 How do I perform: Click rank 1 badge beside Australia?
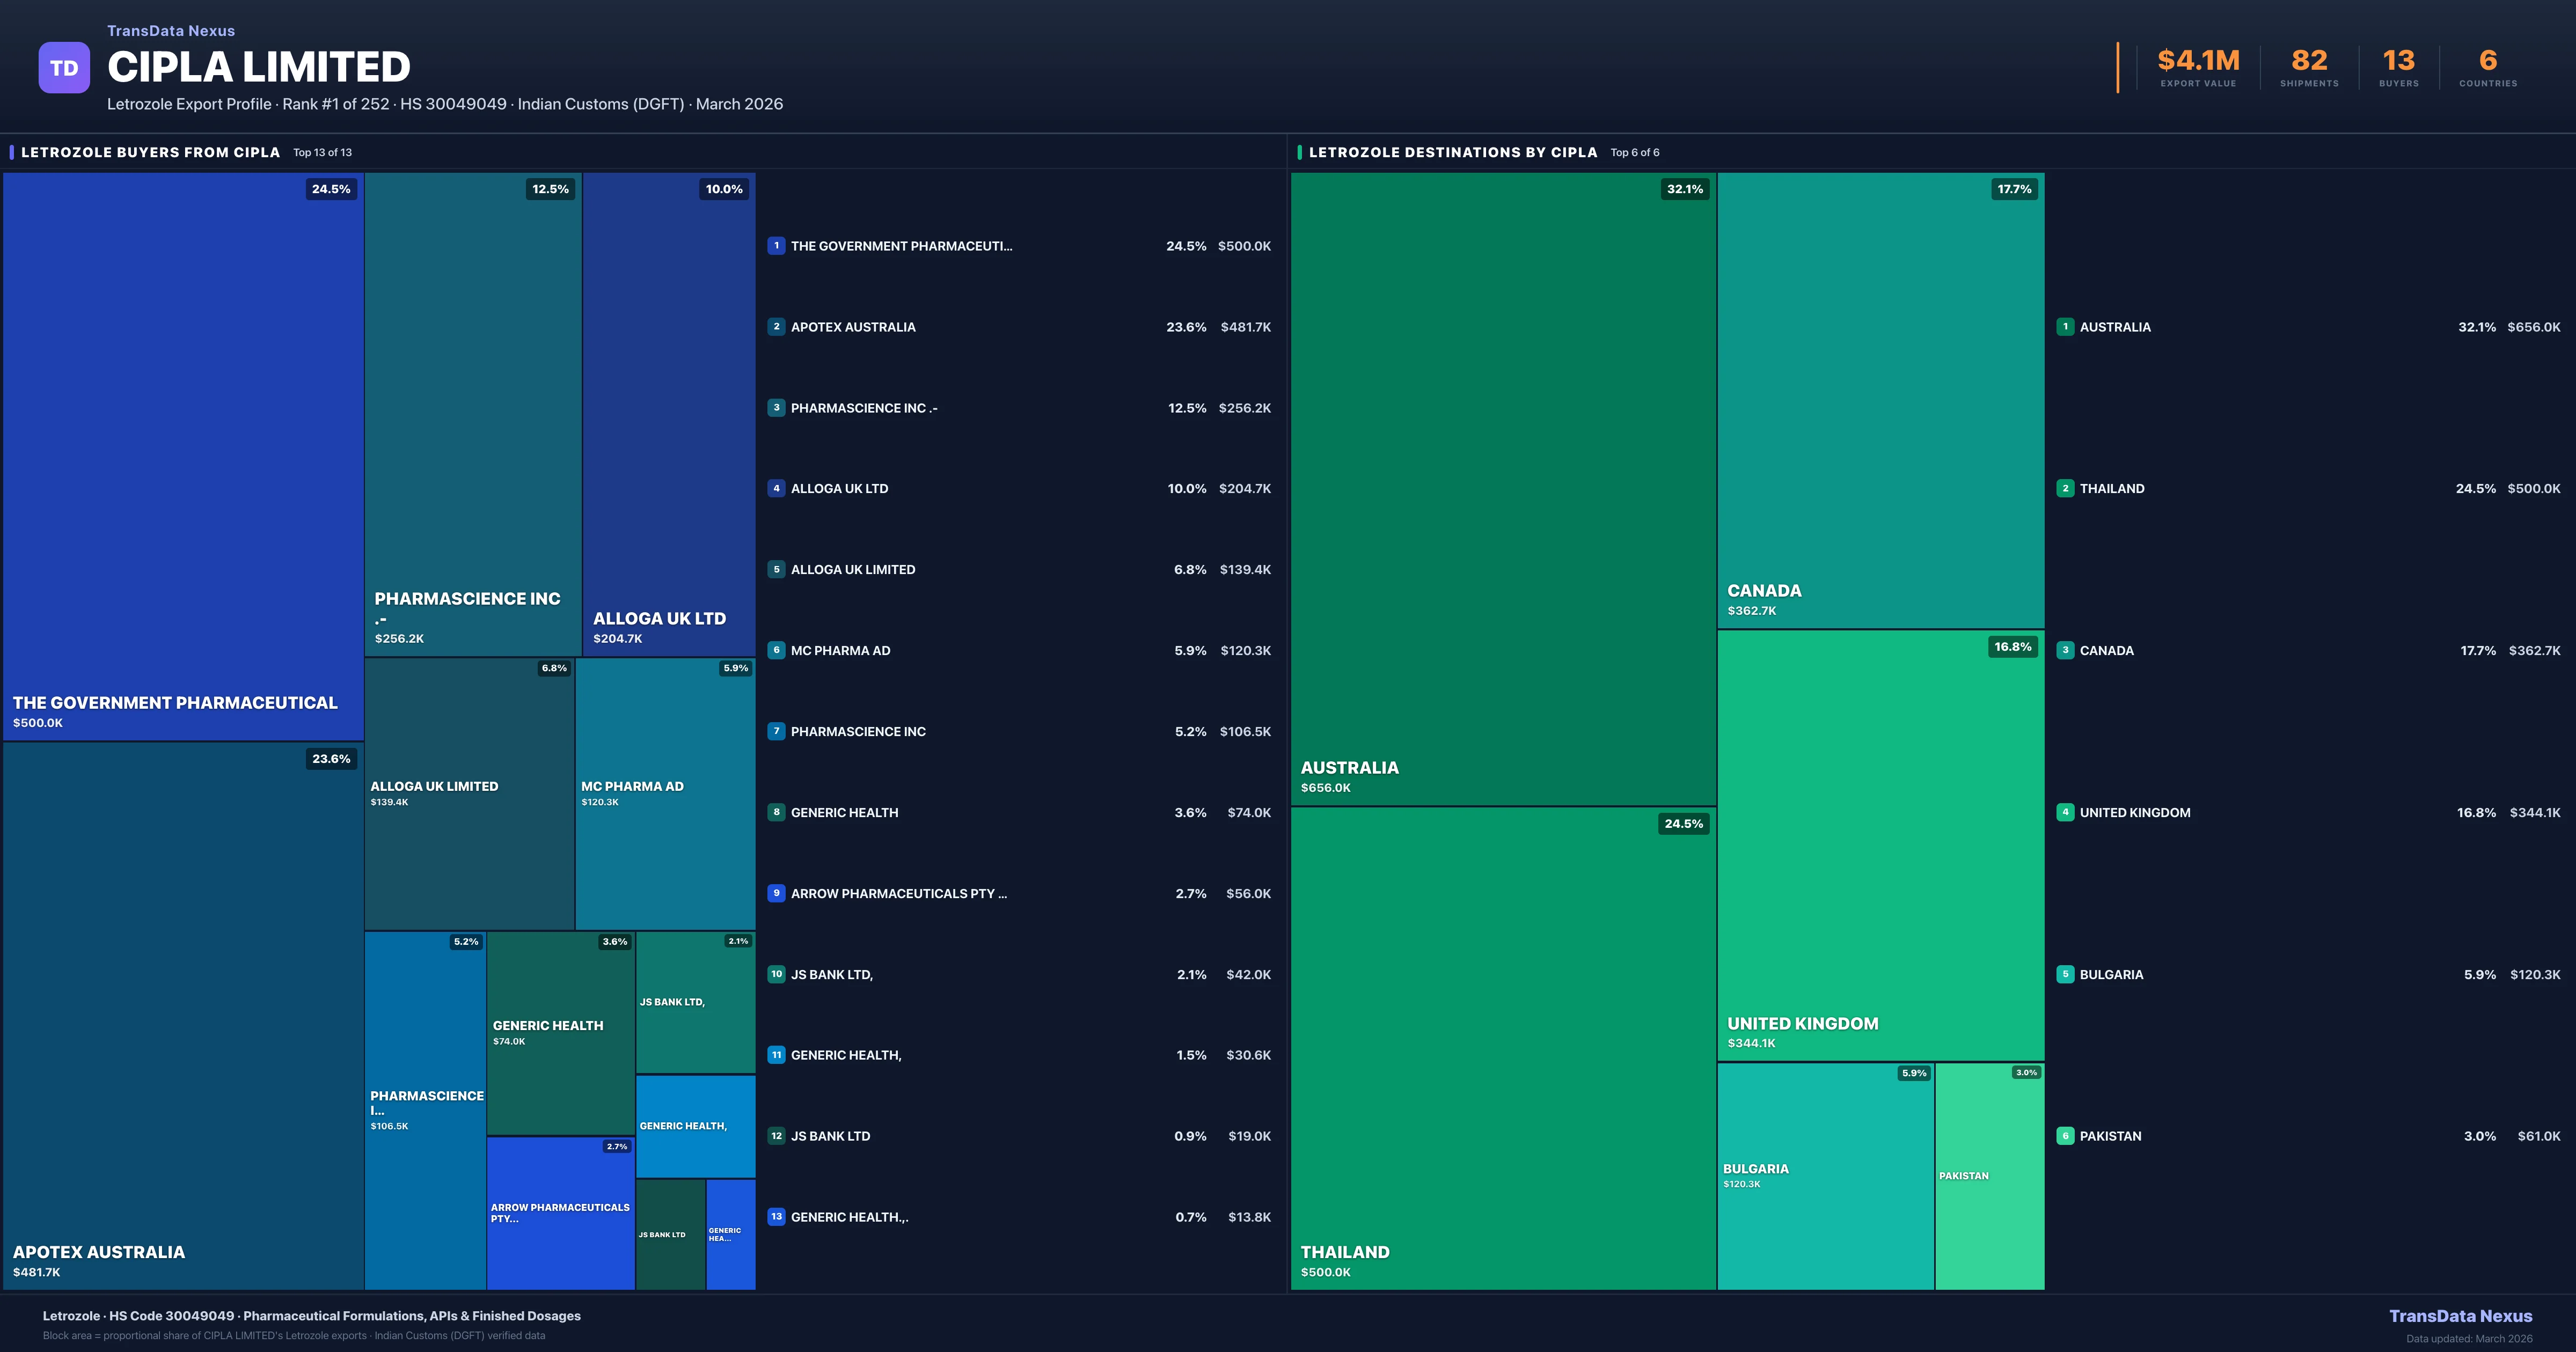pos(2065,327)
